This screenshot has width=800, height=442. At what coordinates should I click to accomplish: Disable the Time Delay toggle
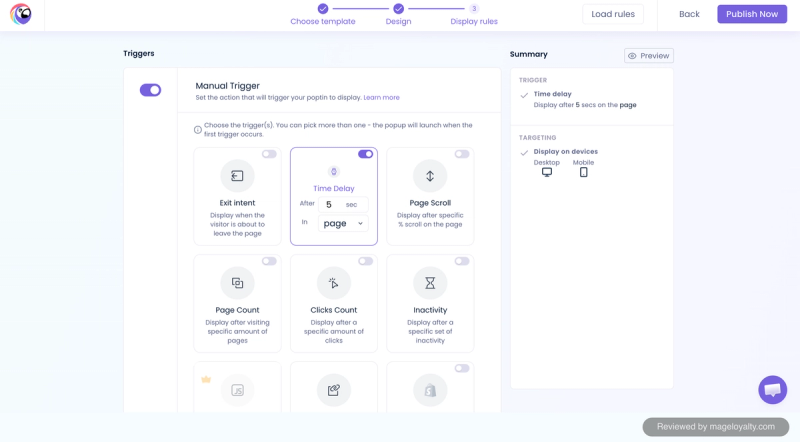click(x=365, y=154)
